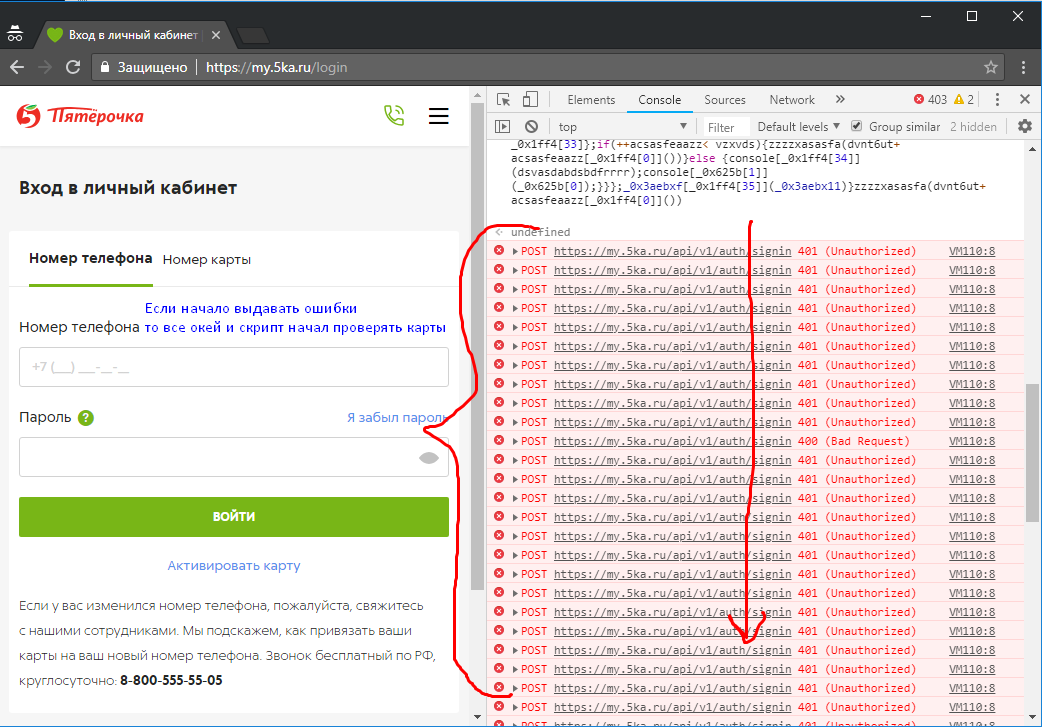Screen dimensions: 1042x727
Task: Click the console Filter input
Action: click(727, 127)
